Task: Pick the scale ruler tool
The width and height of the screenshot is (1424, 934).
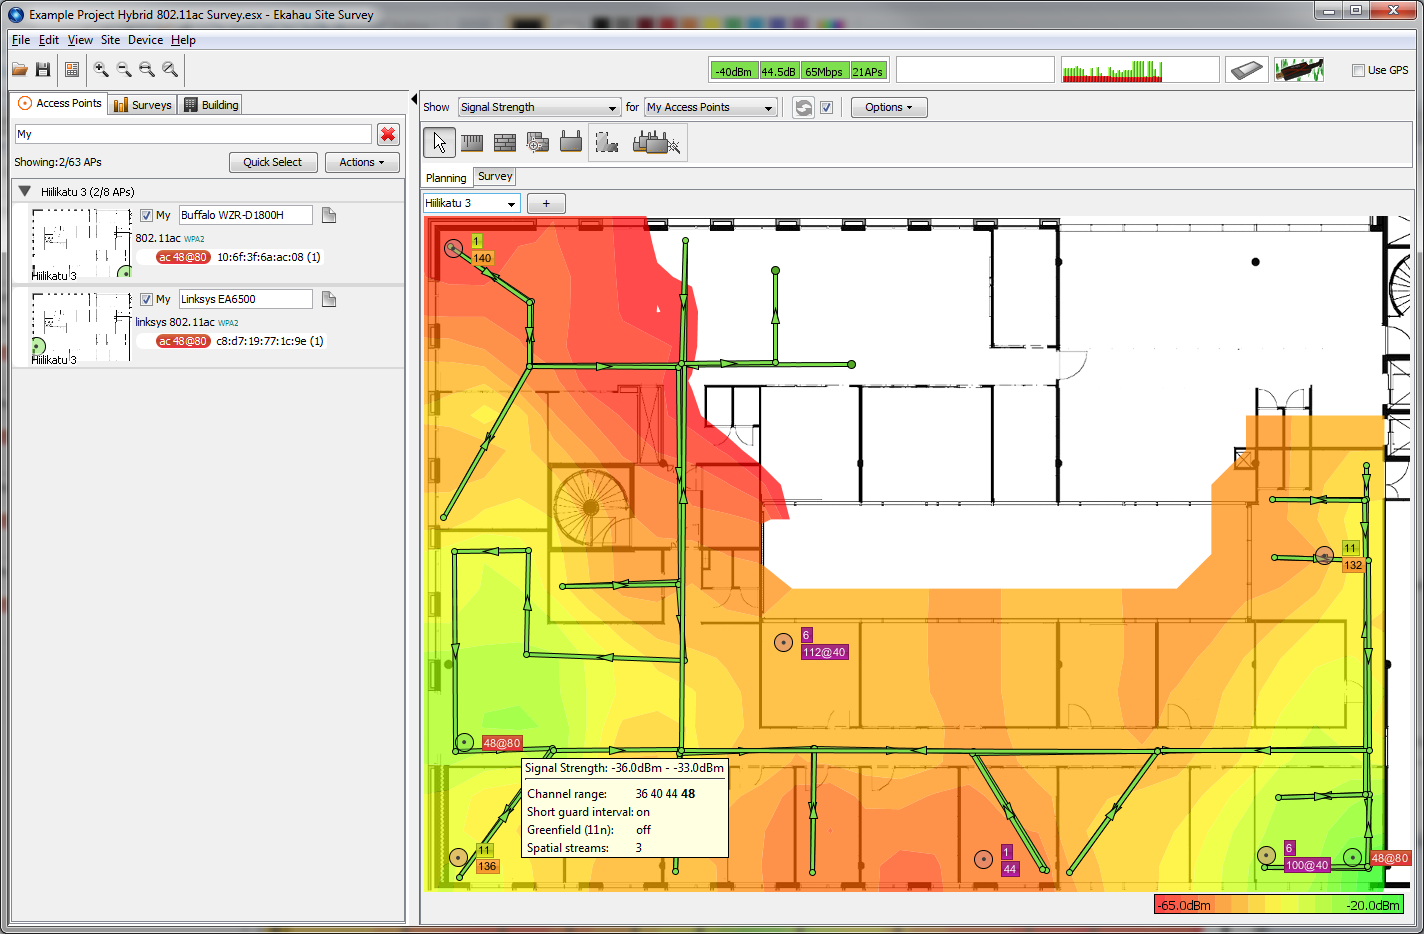Action: pyautogui.click(x=472, y=143)
